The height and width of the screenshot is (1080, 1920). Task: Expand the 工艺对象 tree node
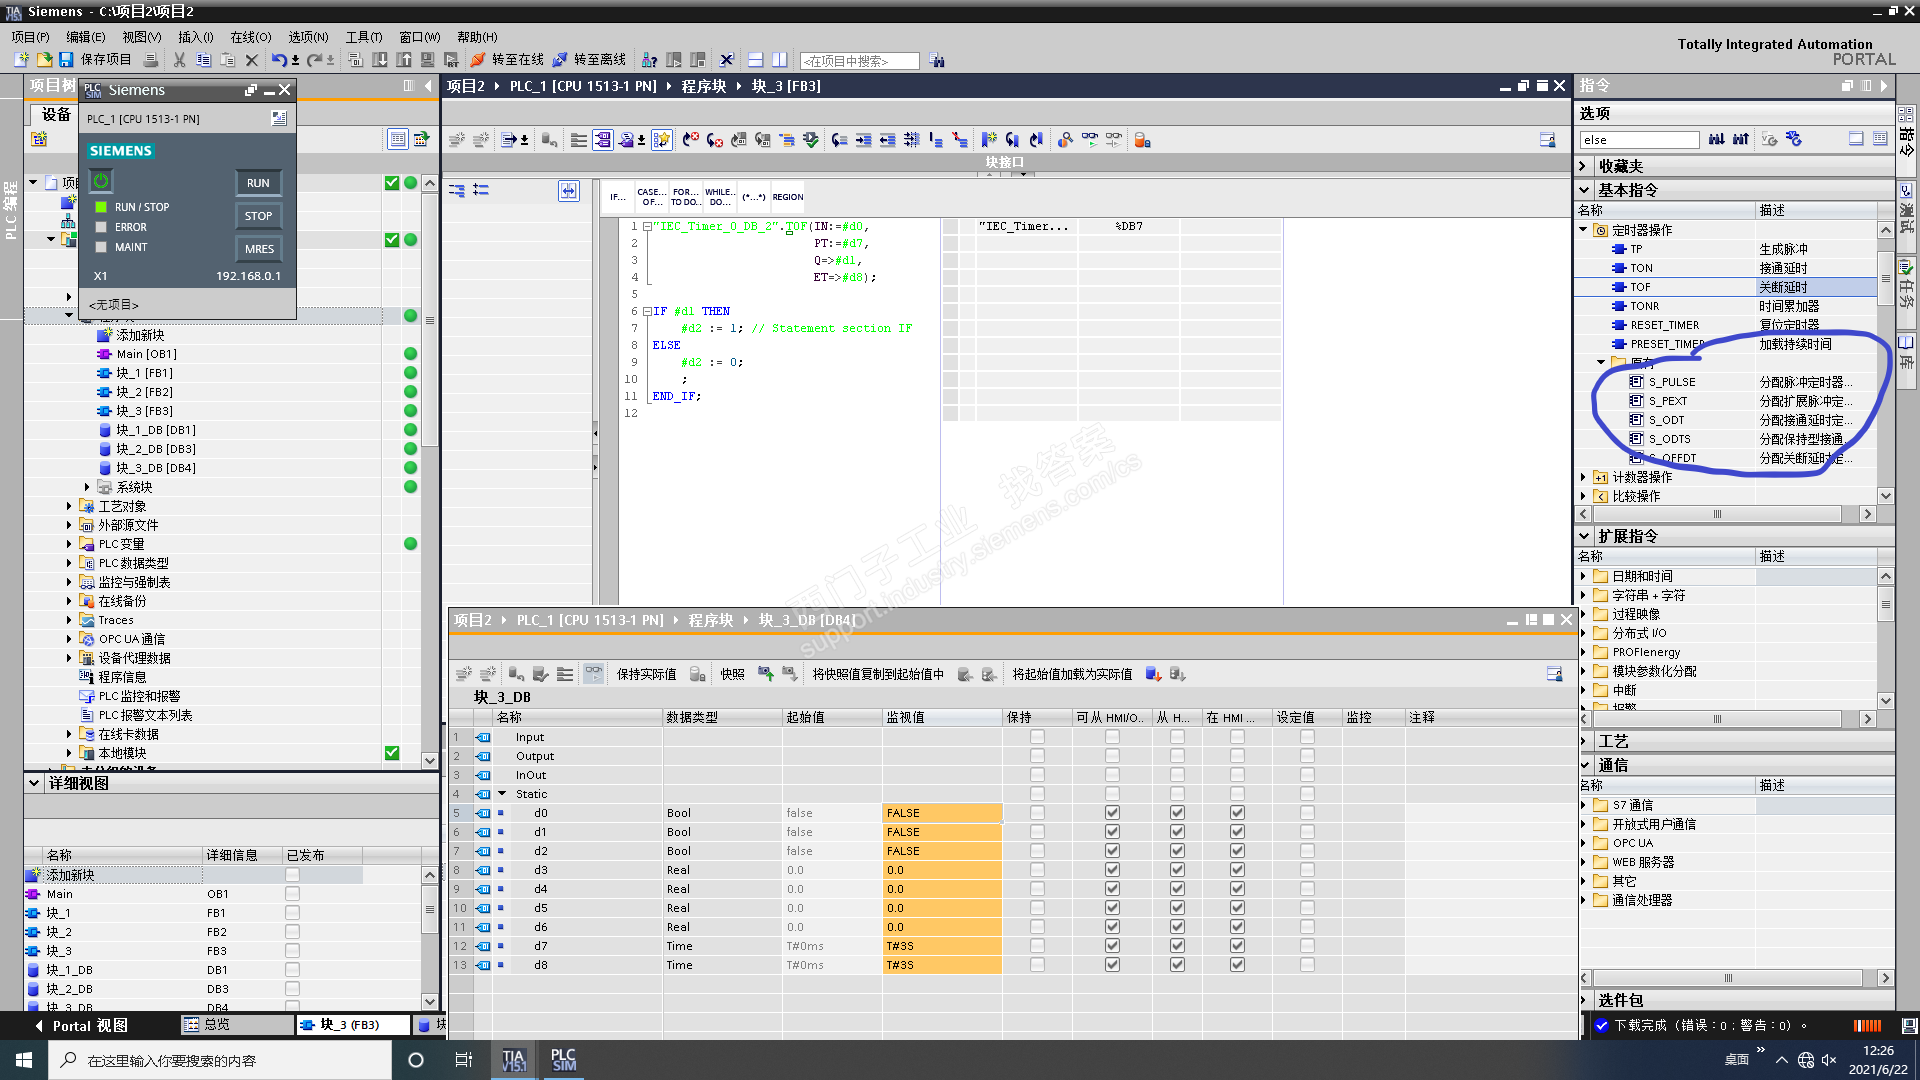point(69,506)
